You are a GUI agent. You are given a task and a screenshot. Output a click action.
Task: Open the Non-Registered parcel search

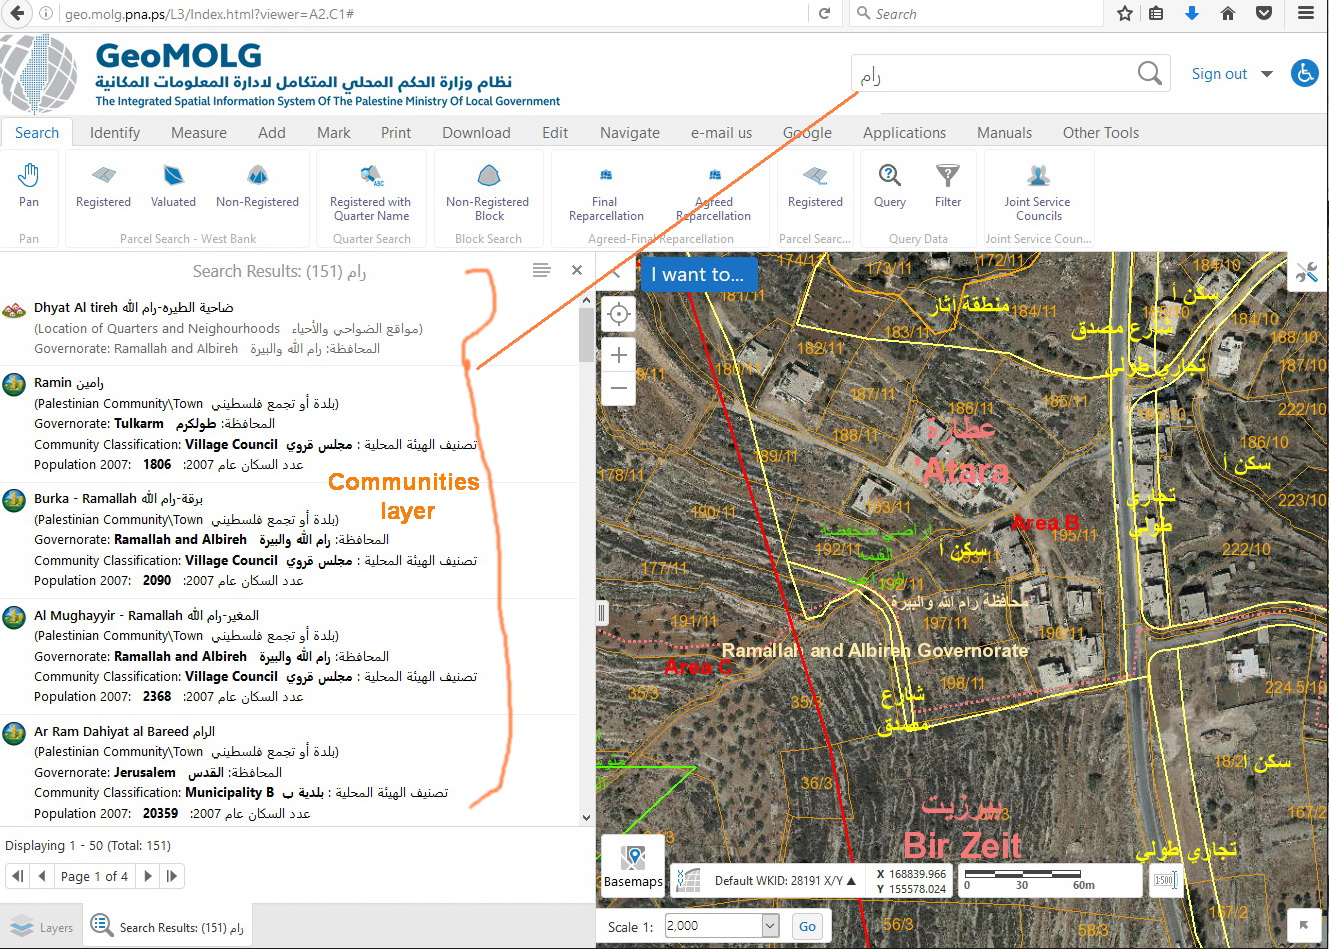pos(257,187)
